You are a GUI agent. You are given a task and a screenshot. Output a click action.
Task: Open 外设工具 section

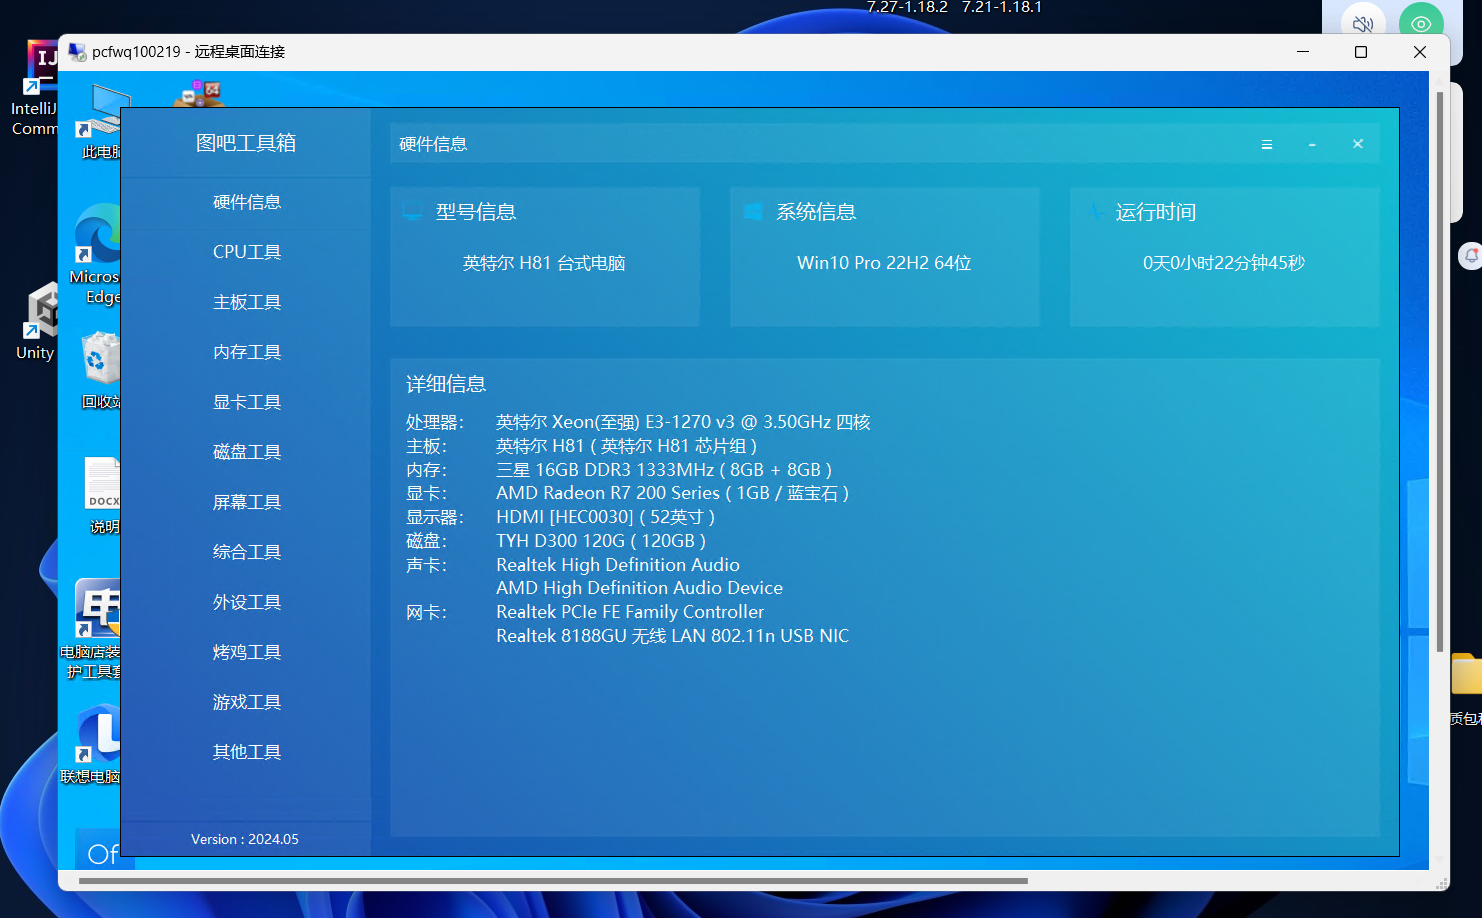tap(246, 602)
